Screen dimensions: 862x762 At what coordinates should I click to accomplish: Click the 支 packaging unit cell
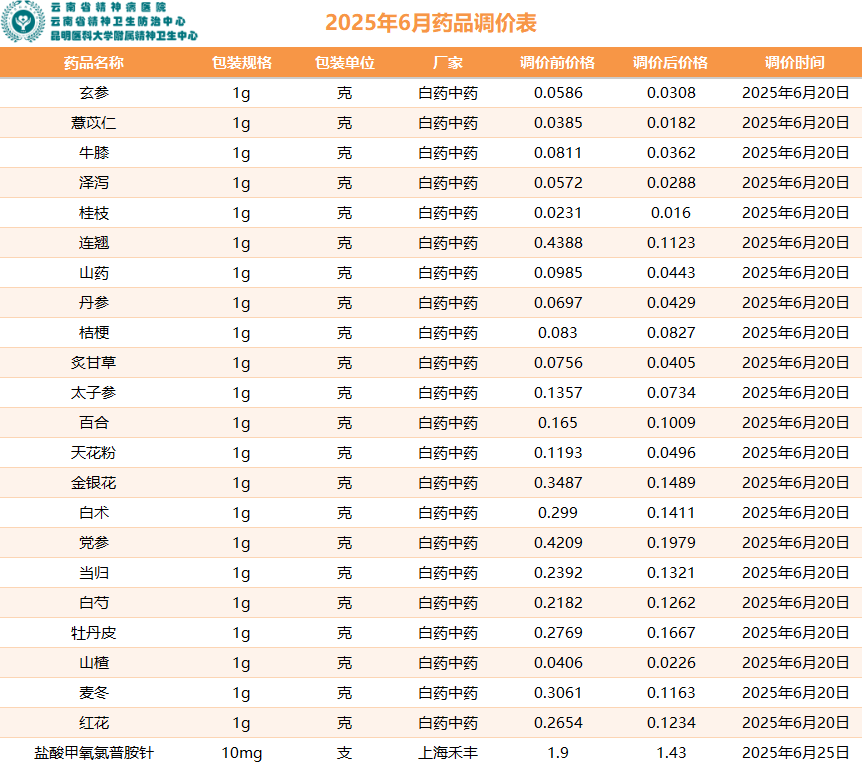pos(344,753)
